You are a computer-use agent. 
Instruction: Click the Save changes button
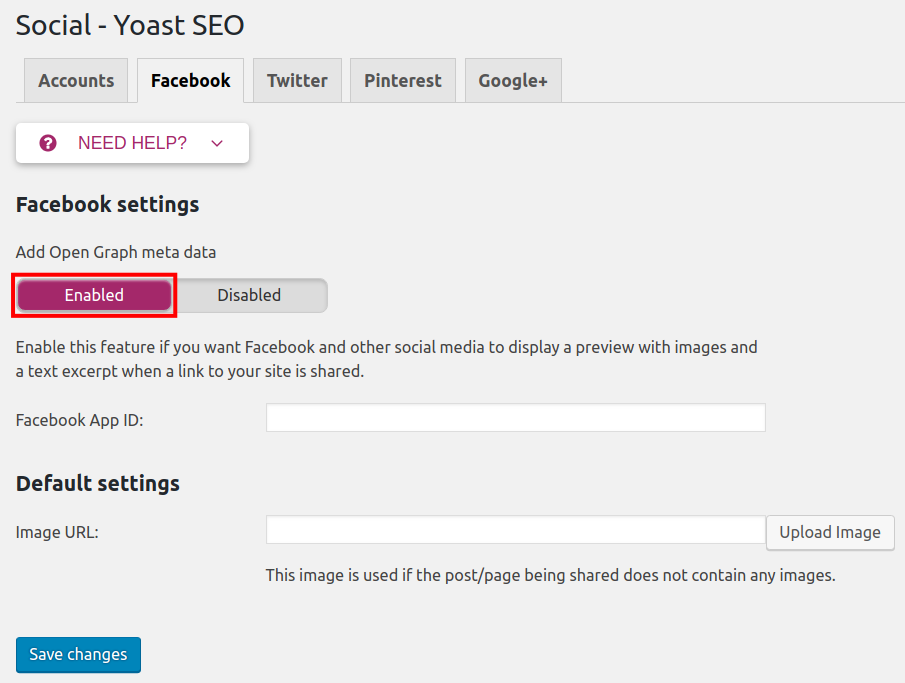(78, 655)
